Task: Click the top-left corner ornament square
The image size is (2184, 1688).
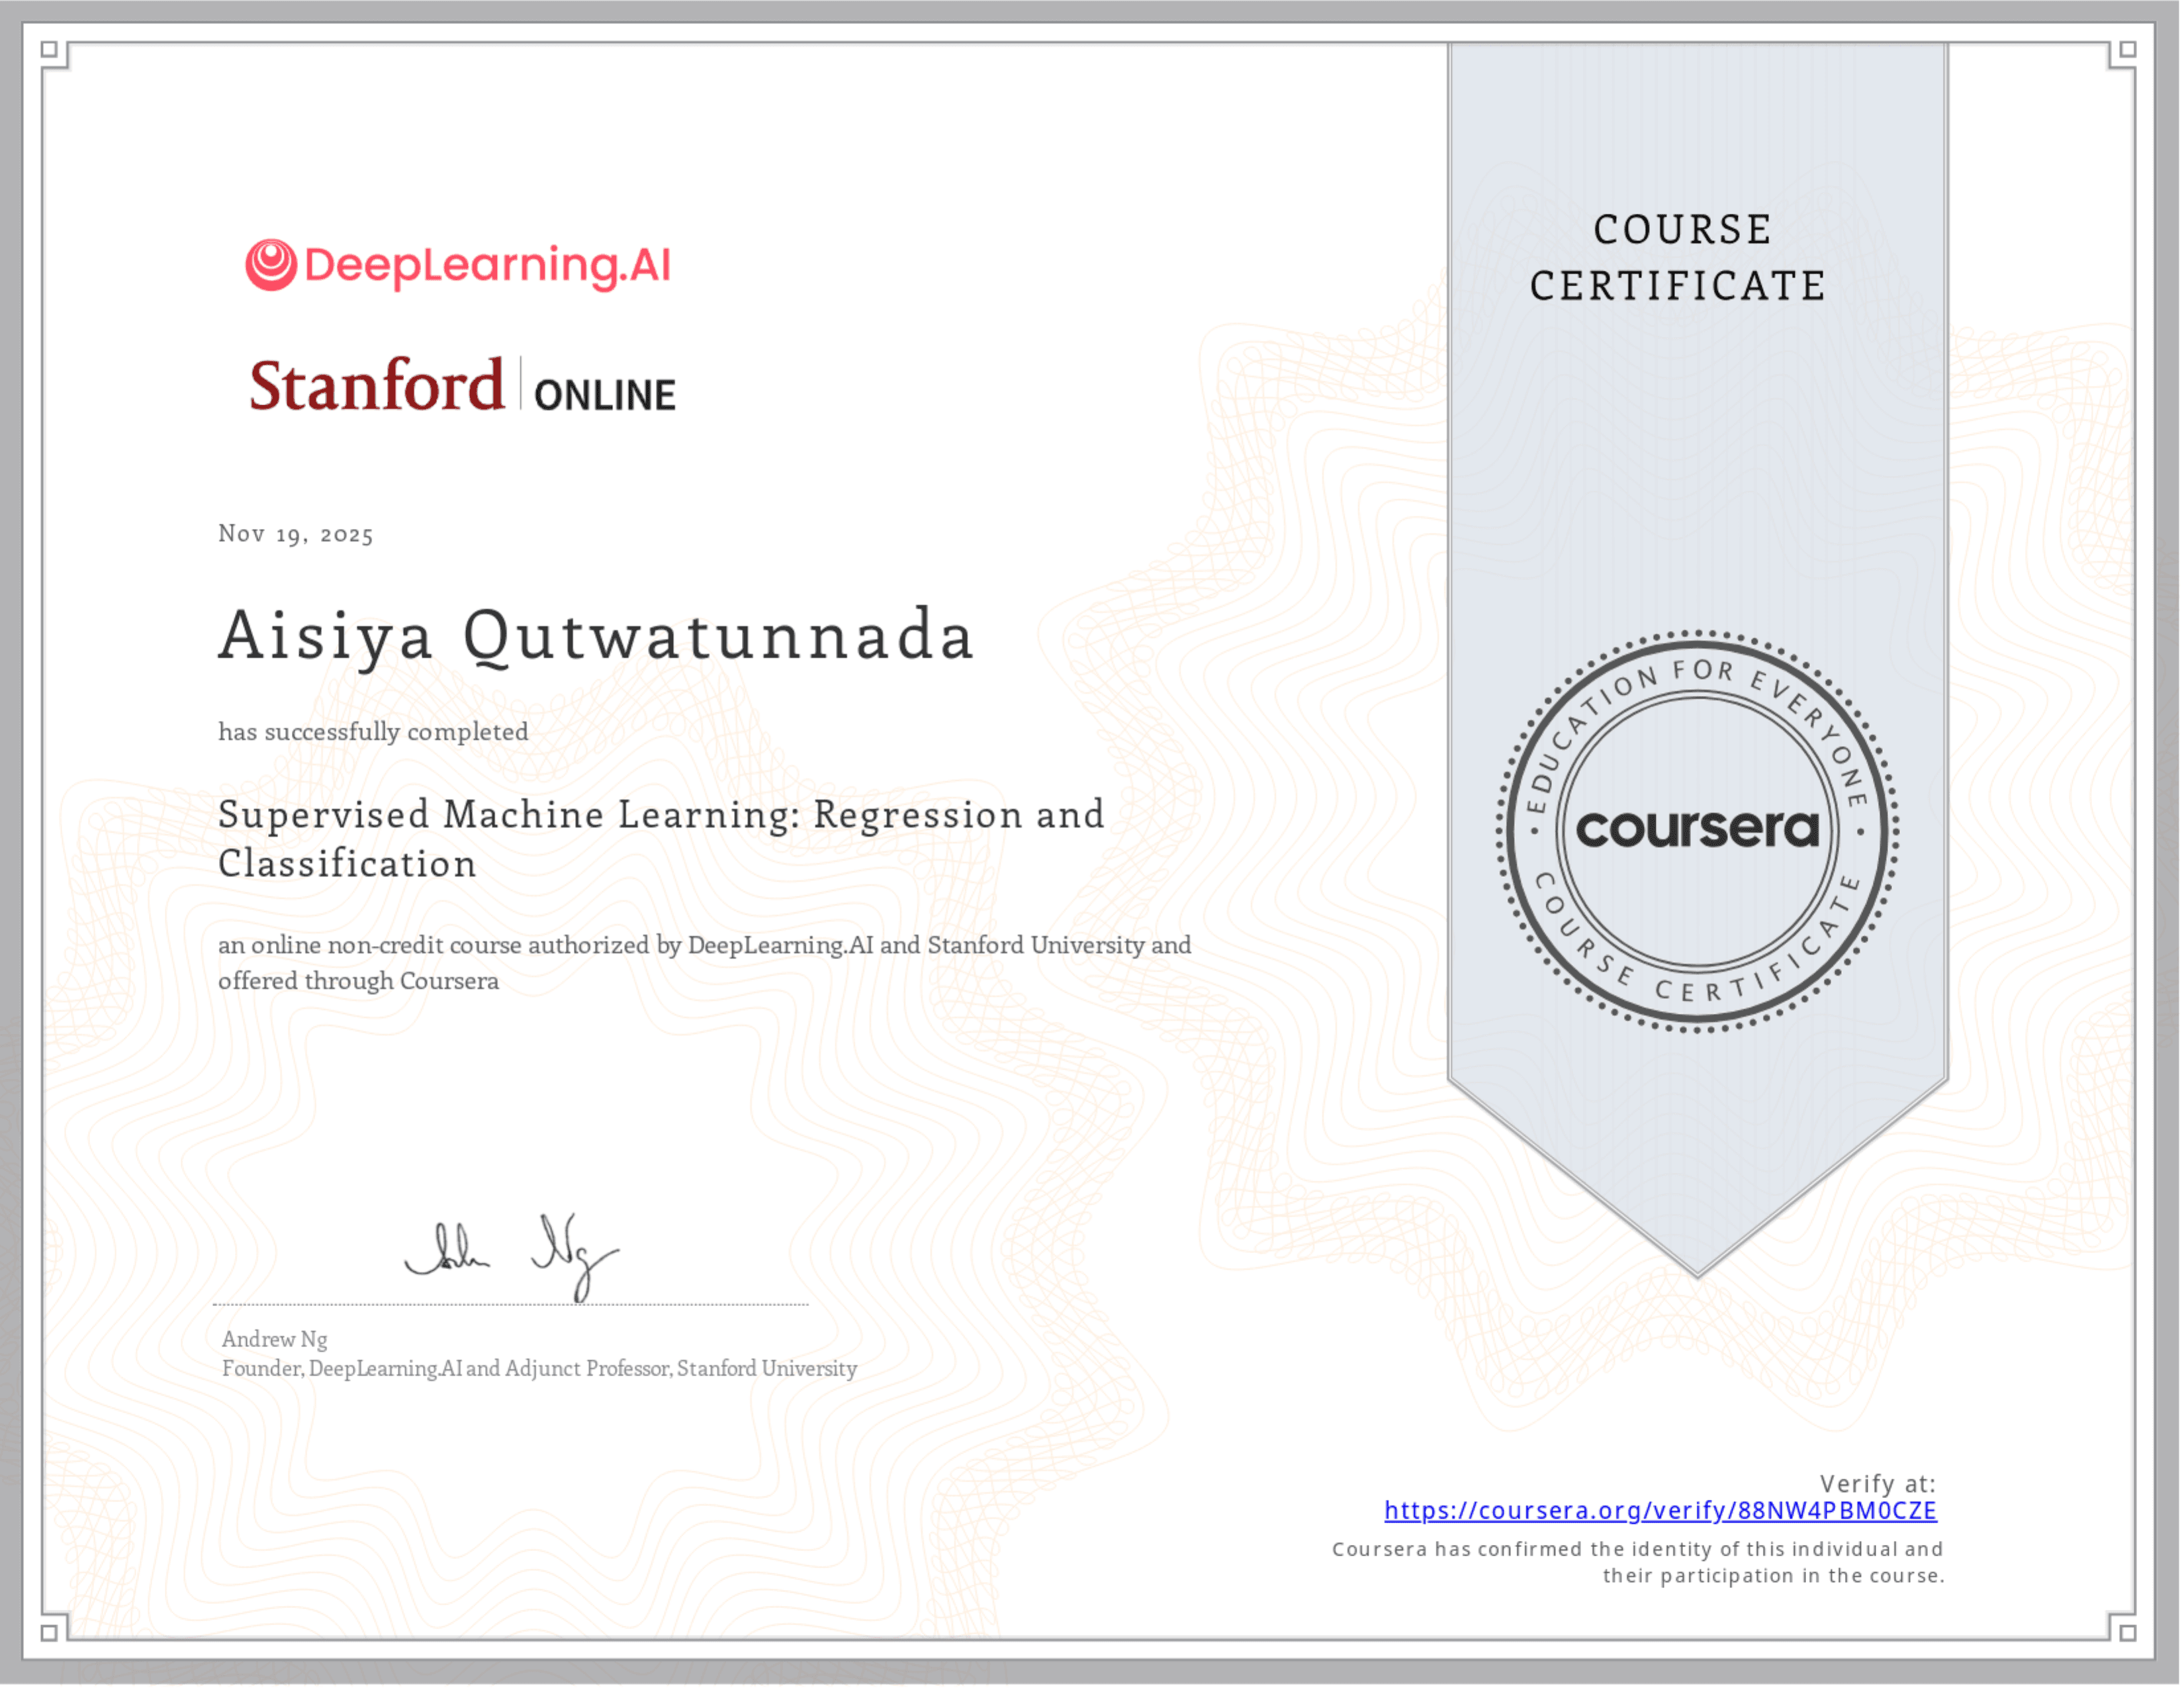Action: tap(50, 48)
